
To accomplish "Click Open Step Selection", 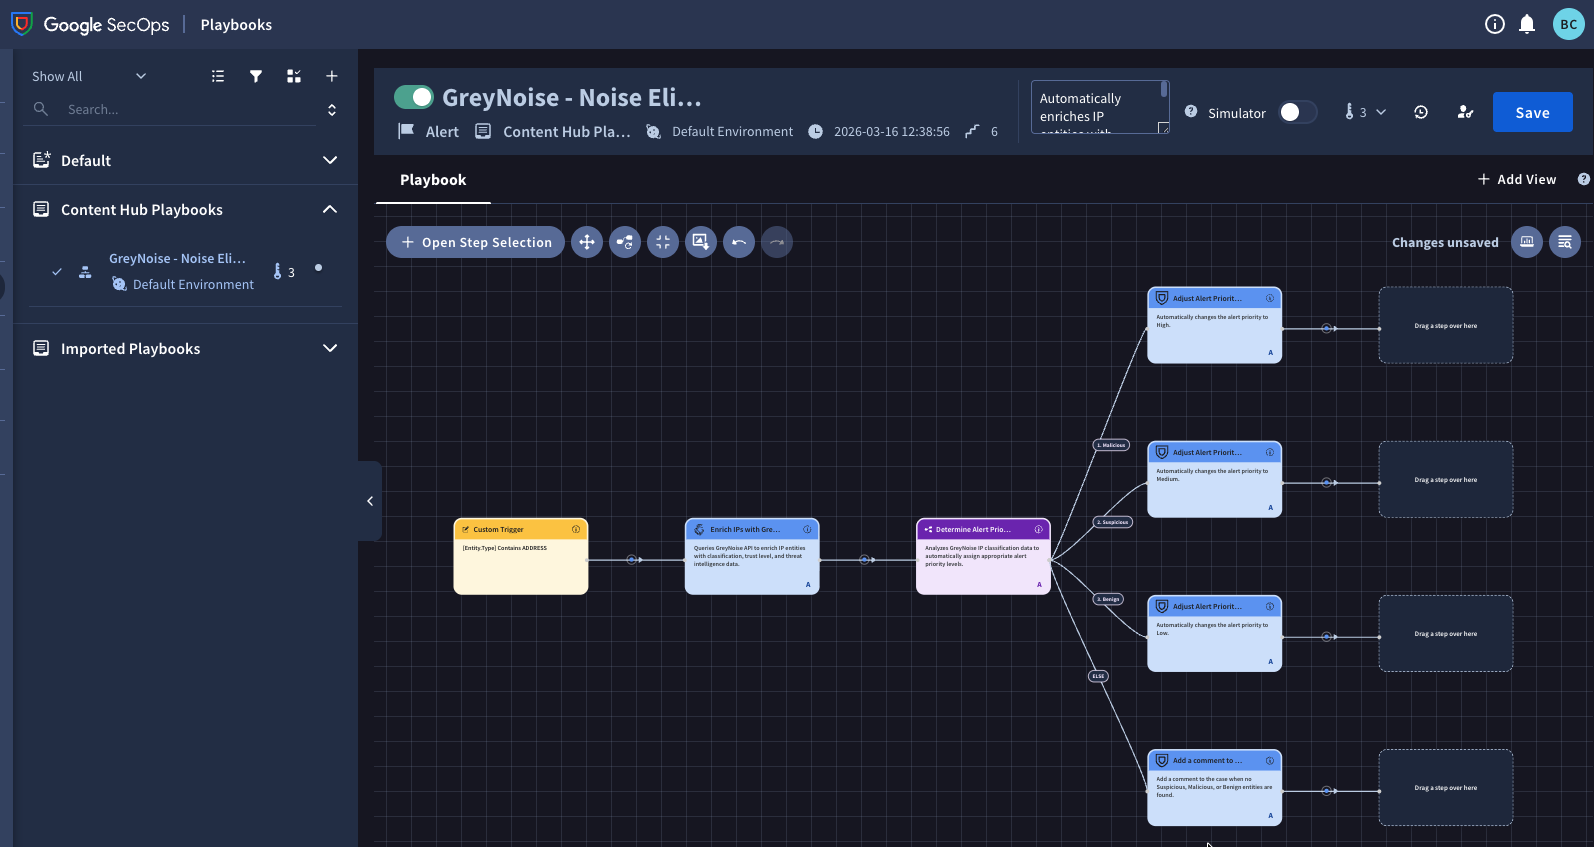I will [475, 242].
